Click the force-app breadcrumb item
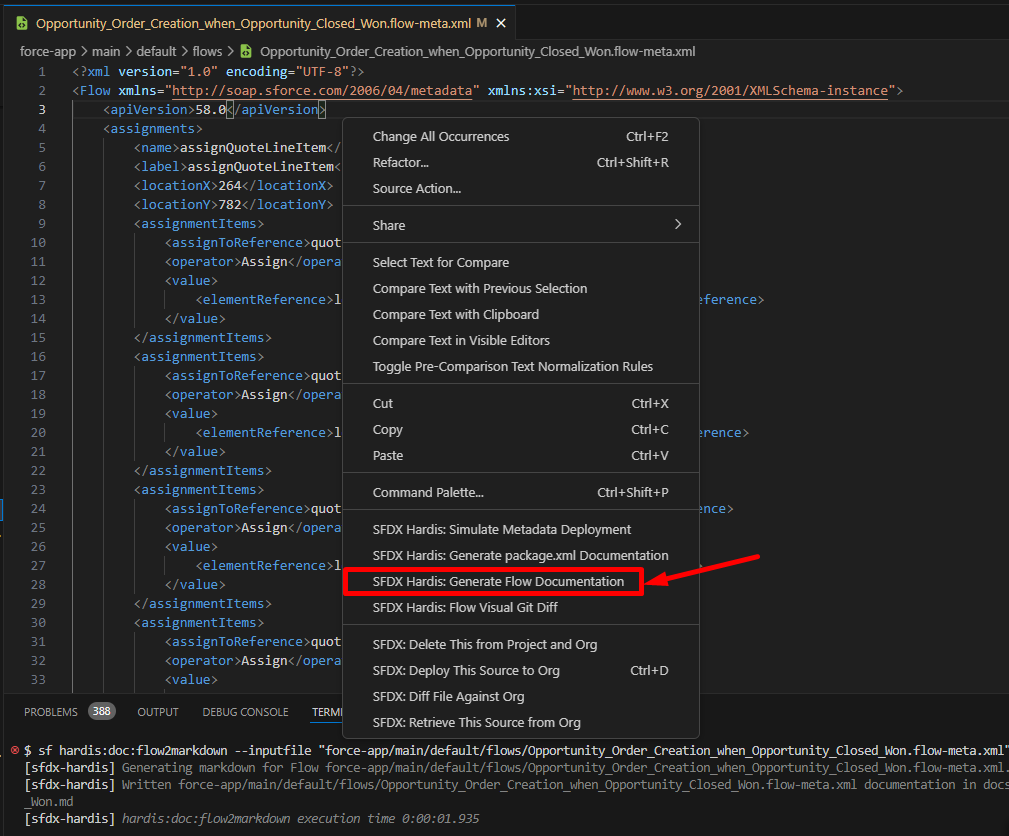The image size is (1009, 836). [x=48, y=51]
